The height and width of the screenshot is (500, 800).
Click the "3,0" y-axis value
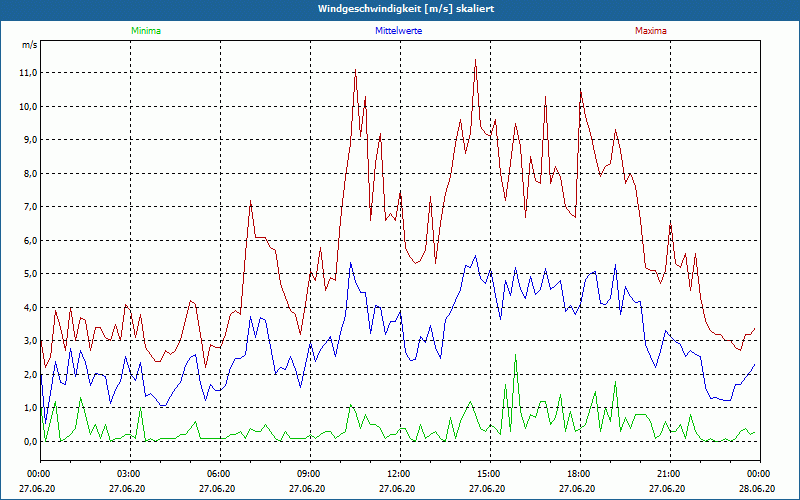31,341
